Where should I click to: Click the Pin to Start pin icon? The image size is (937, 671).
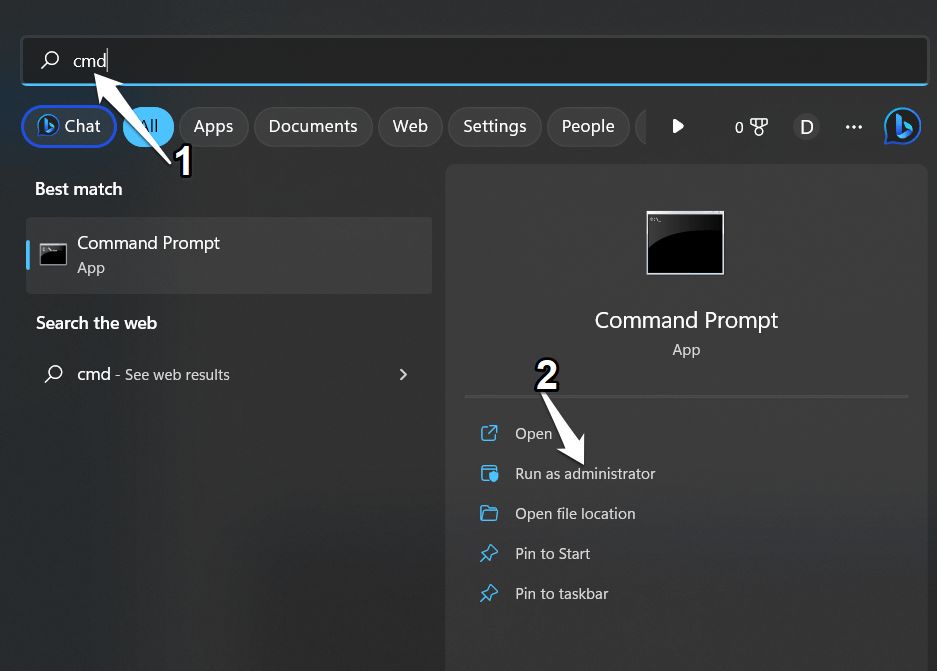489,553
